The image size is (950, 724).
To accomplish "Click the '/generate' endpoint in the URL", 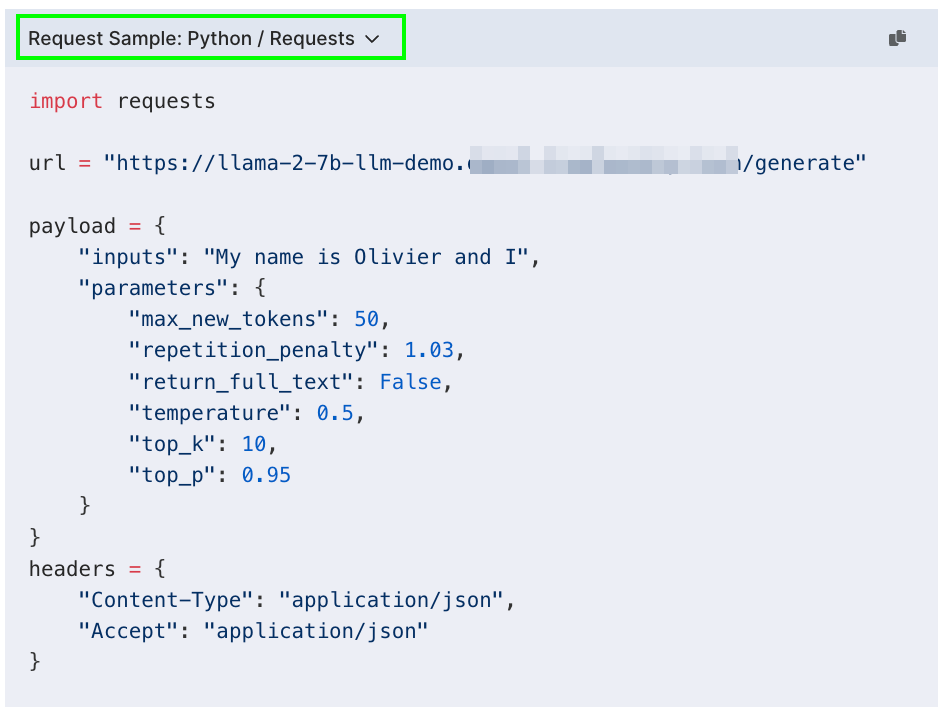I will (799, 163).
